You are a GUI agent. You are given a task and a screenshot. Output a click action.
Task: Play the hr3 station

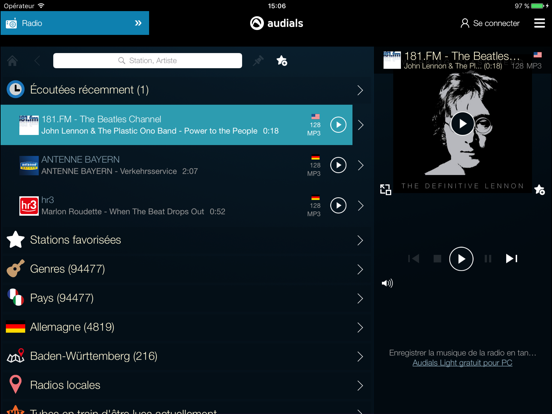[338, 205]
